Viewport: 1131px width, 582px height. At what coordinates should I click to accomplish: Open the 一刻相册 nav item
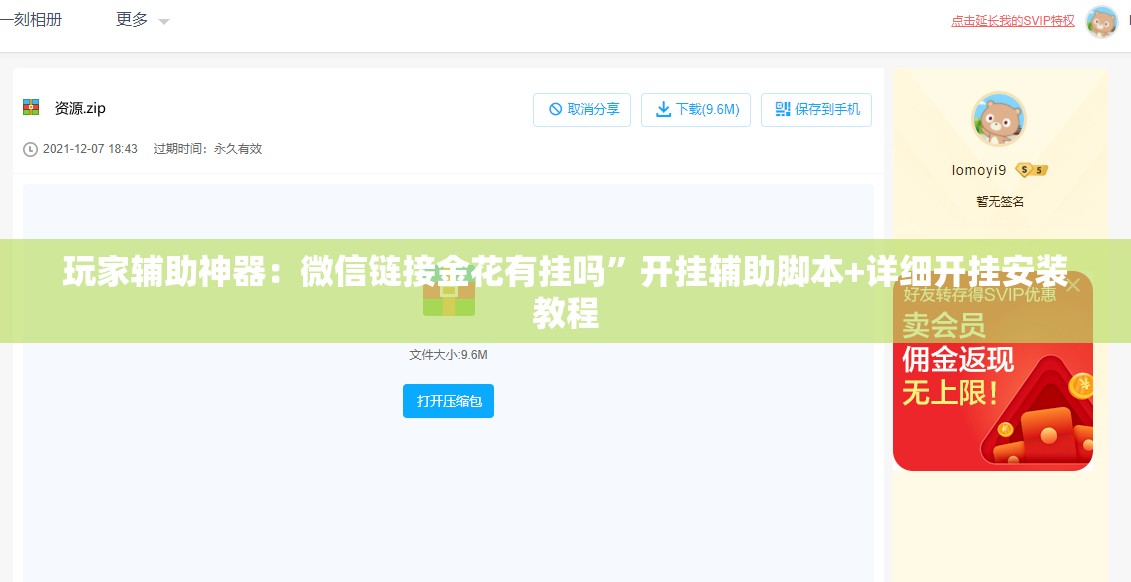point(30,19)
